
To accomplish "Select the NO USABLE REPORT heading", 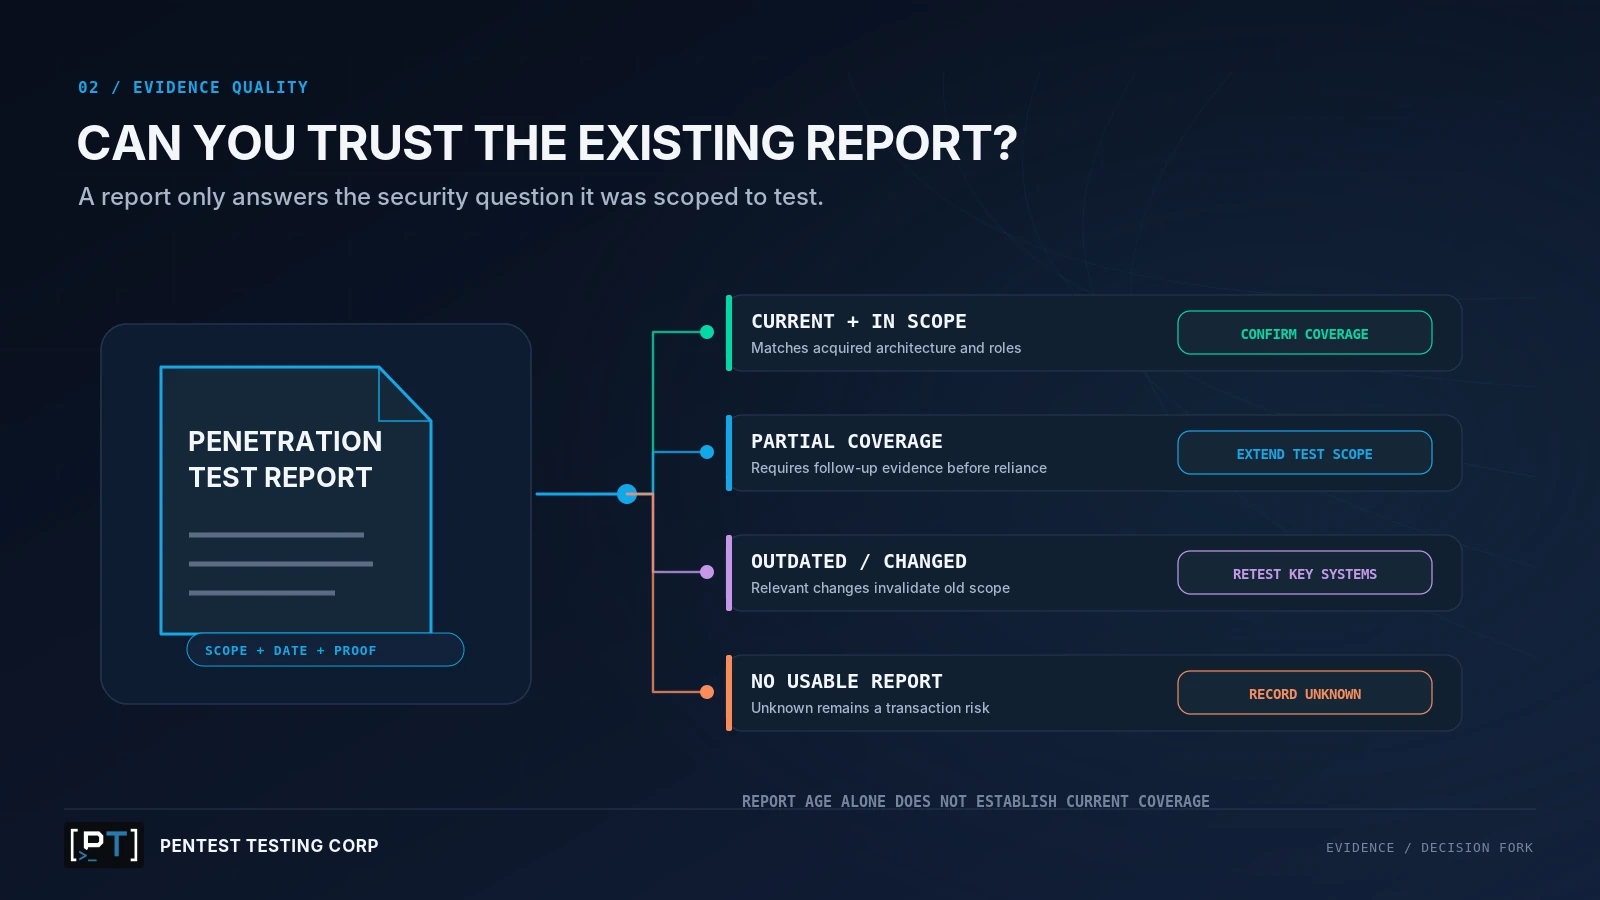I will 847,681.
